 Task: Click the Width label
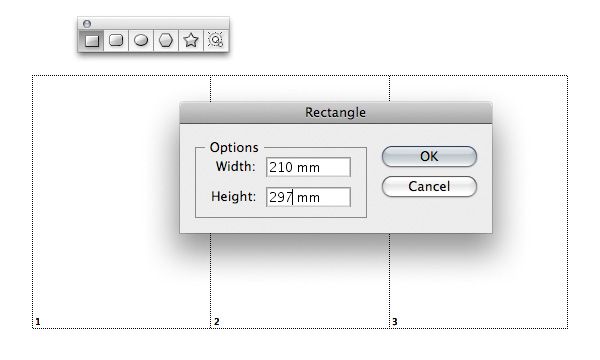[235, 167]
